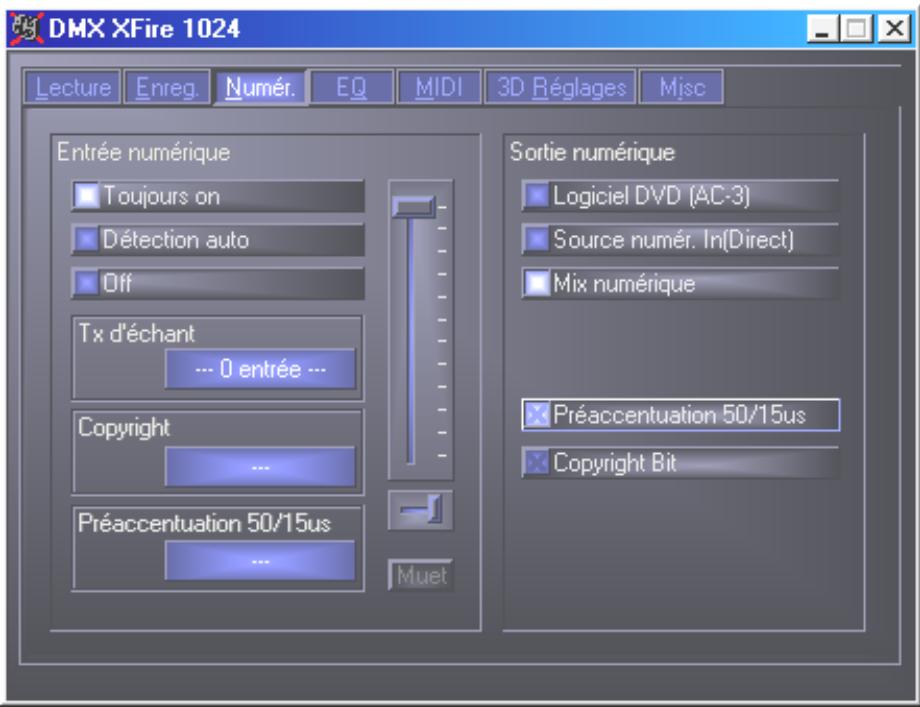Open the EQ tab

point(351,87)
